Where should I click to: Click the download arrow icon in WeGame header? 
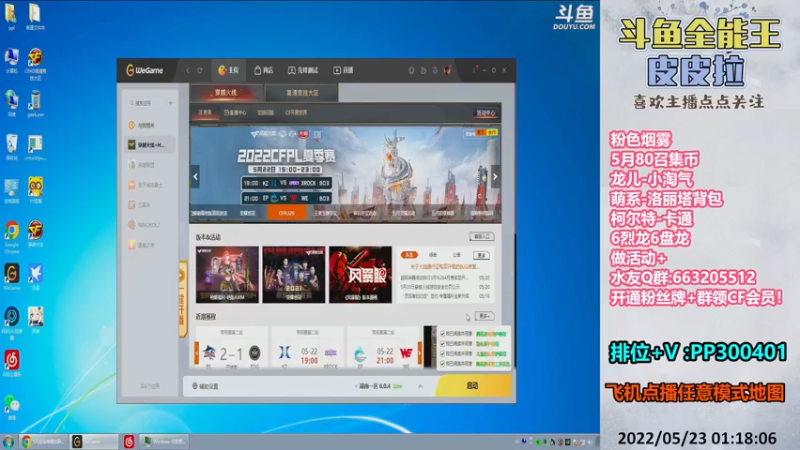pos(435,70)
